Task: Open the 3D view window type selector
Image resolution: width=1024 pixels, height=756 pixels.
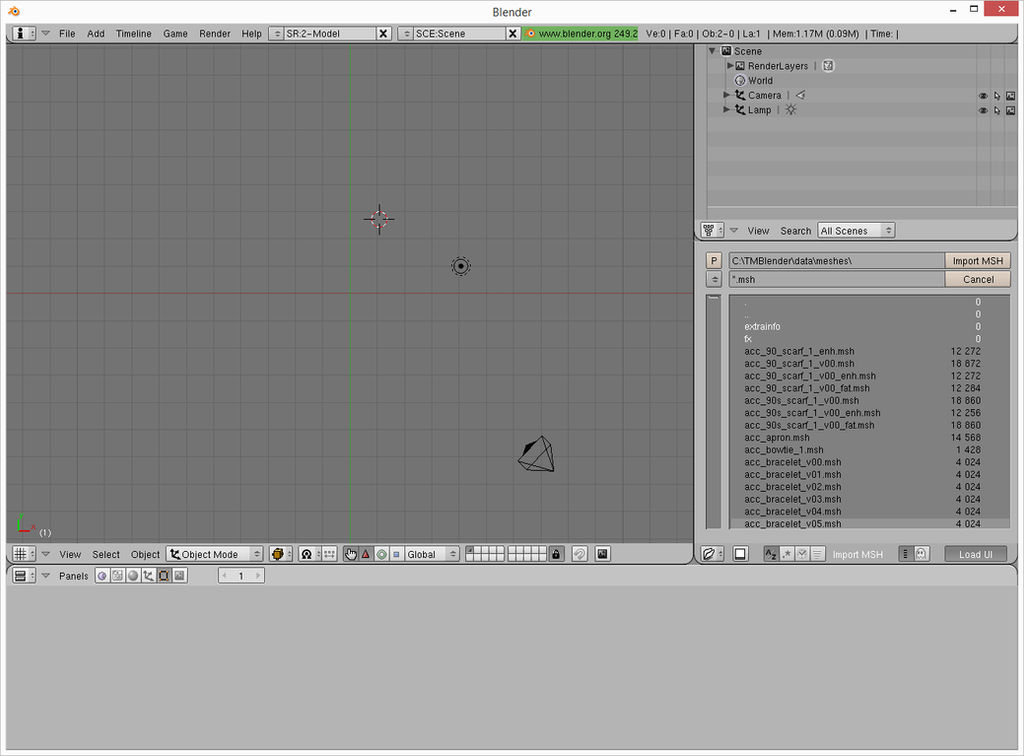Action: (24, 554)
